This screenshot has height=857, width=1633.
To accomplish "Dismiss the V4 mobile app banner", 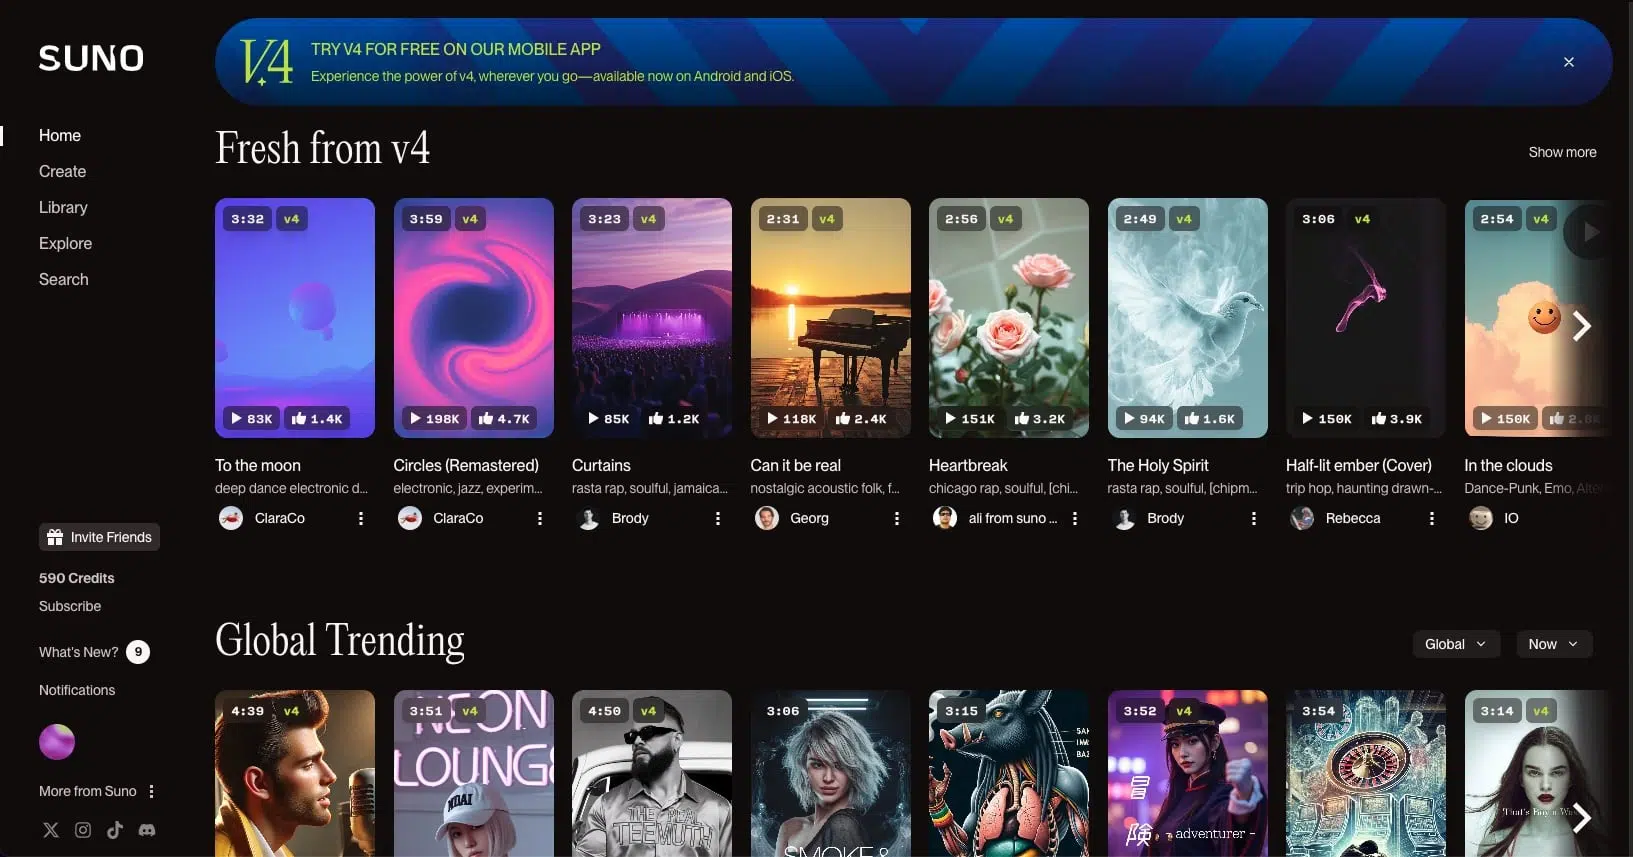I will point(1569,62).
